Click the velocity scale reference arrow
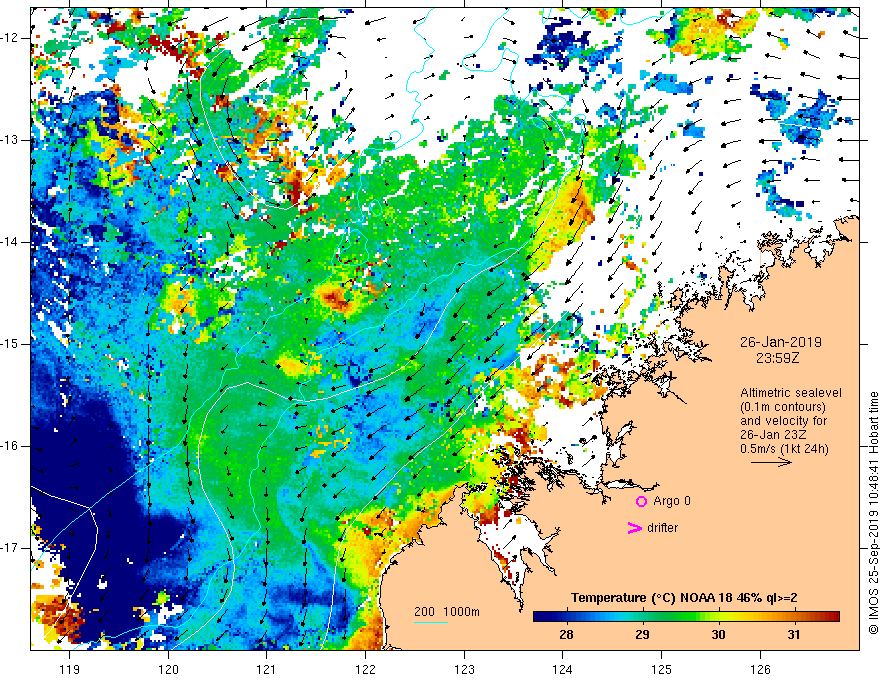Image resolution: width=880 pixels, height=680 pixels. (771, 462)
